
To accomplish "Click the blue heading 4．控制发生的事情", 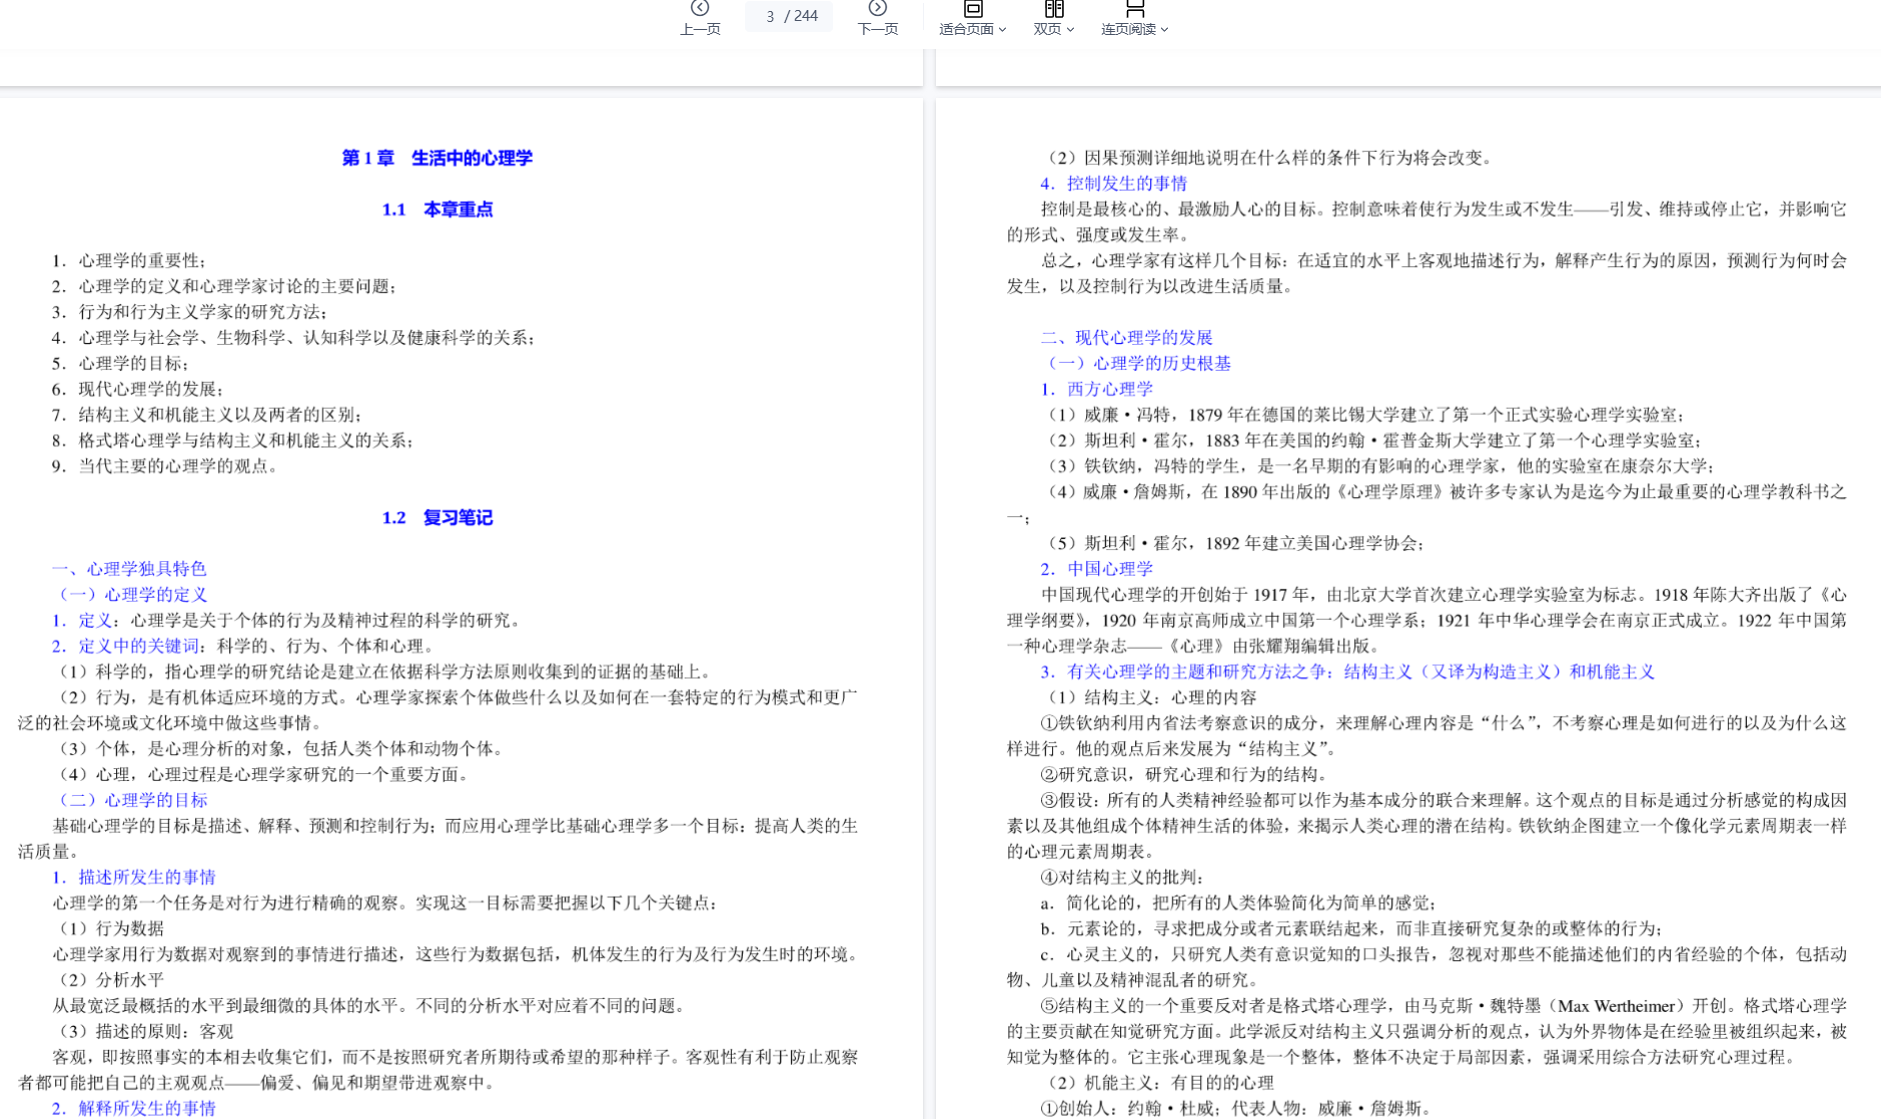I will click(x=1113, y=184).
